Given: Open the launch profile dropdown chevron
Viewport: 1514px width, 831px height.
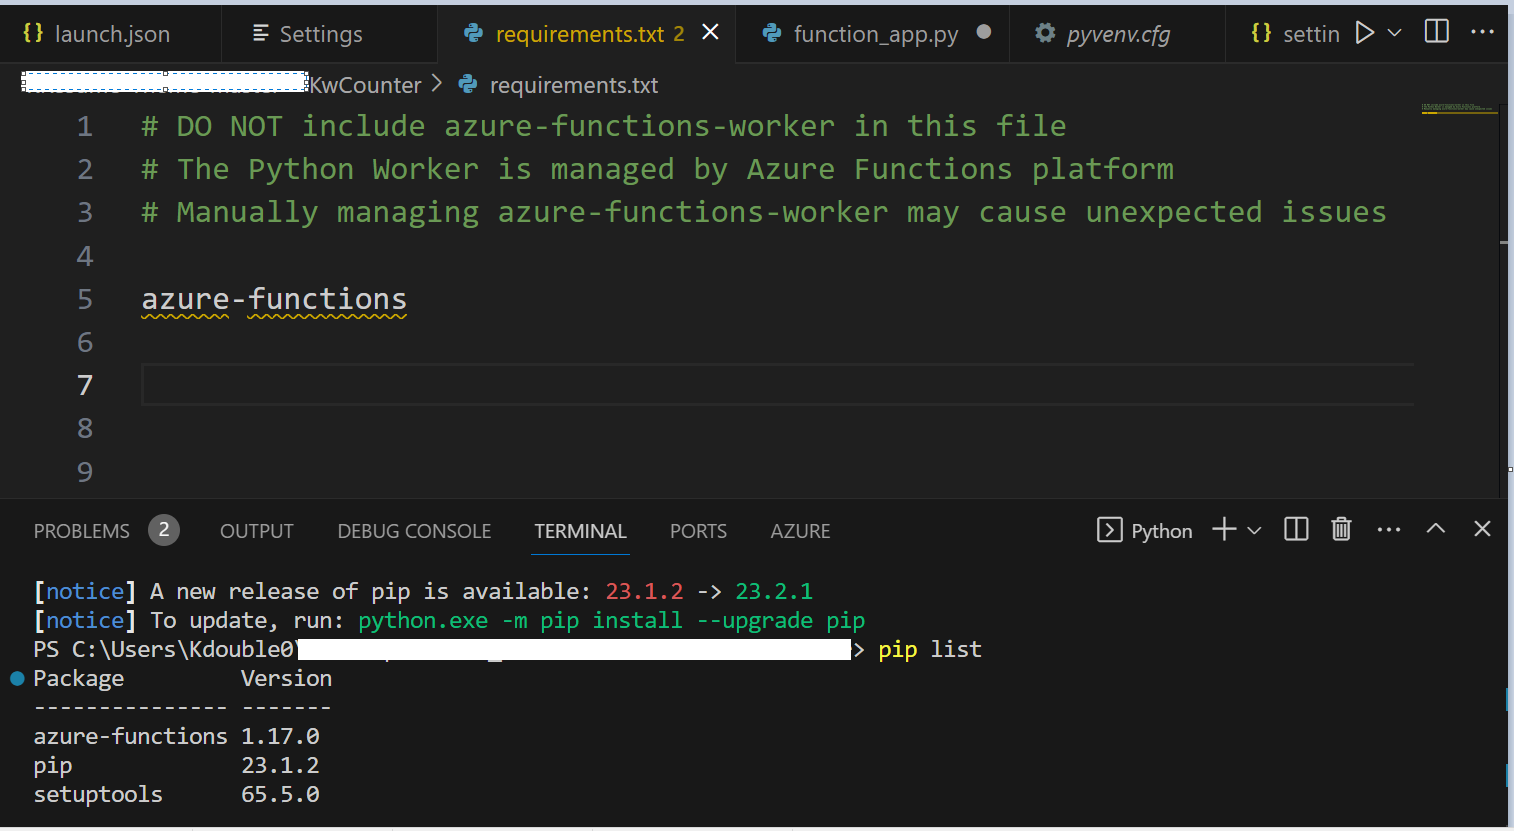Looking at the screenshot, I should [1254, 530].
